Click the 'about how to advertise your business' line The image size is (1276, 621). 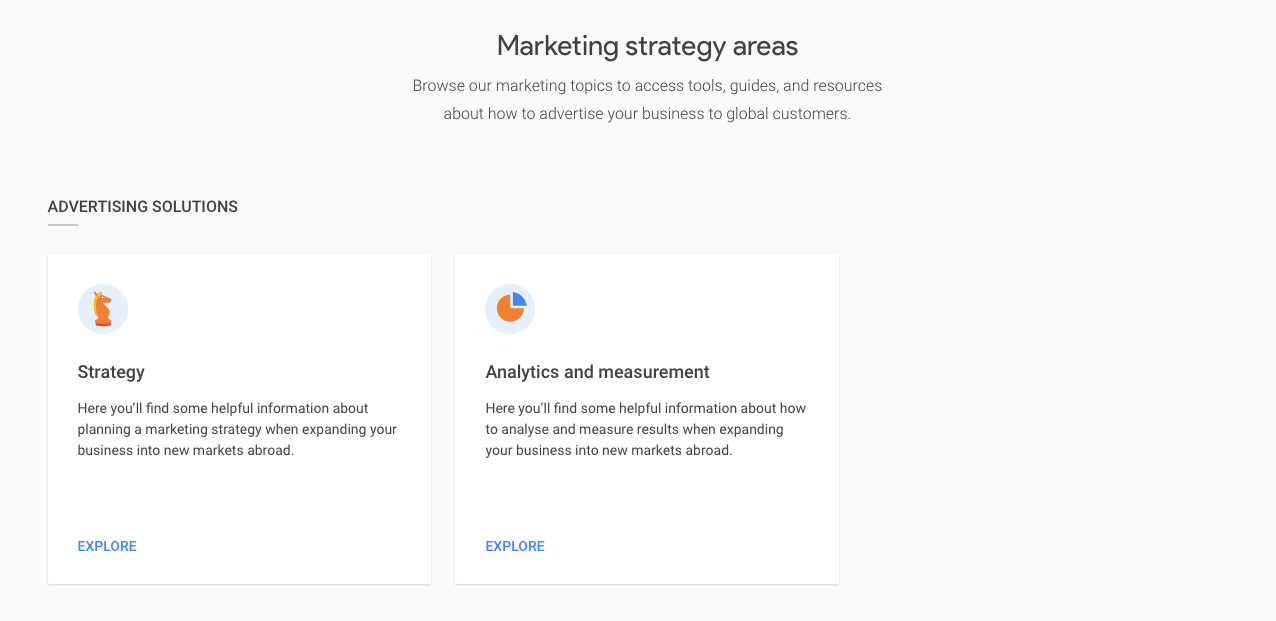pos(647,114)
